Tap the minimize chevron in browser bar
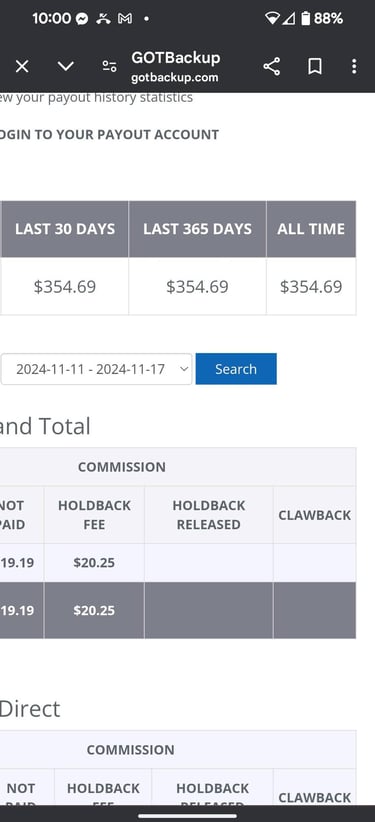 pos(66,67)
